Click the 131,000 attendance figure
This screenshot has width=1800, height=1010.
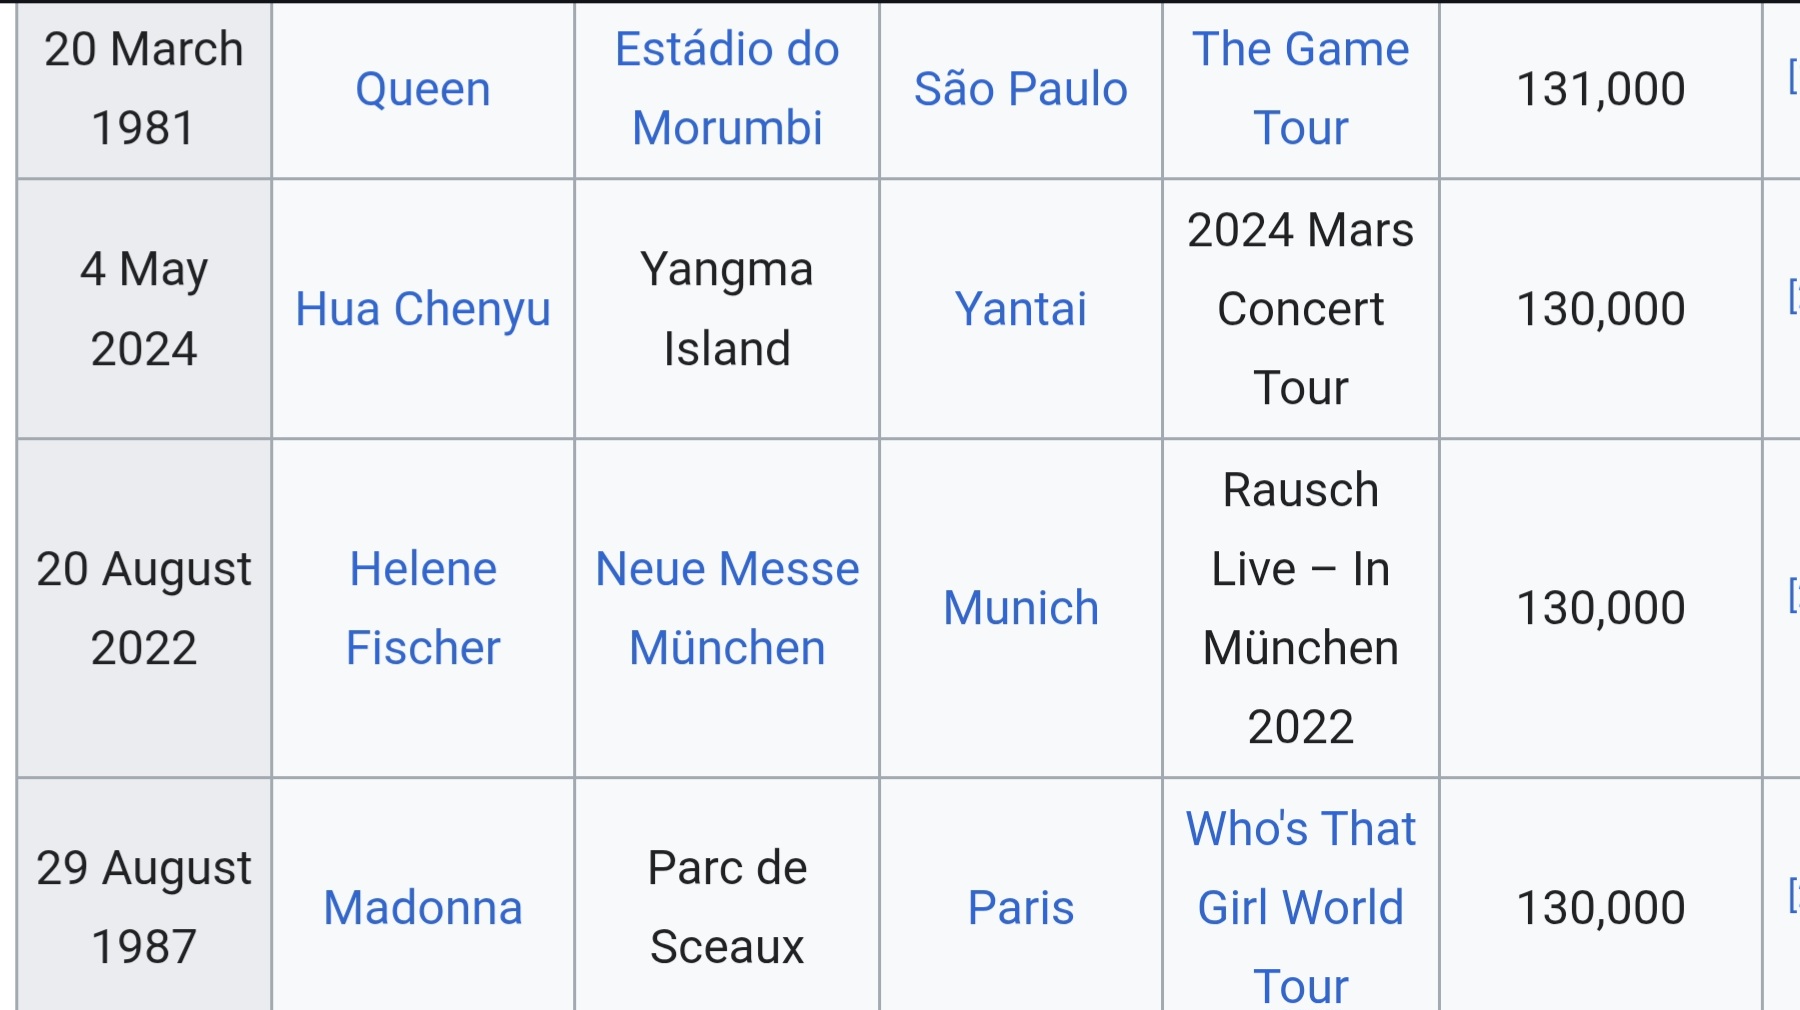click(x=1600, y=89)
